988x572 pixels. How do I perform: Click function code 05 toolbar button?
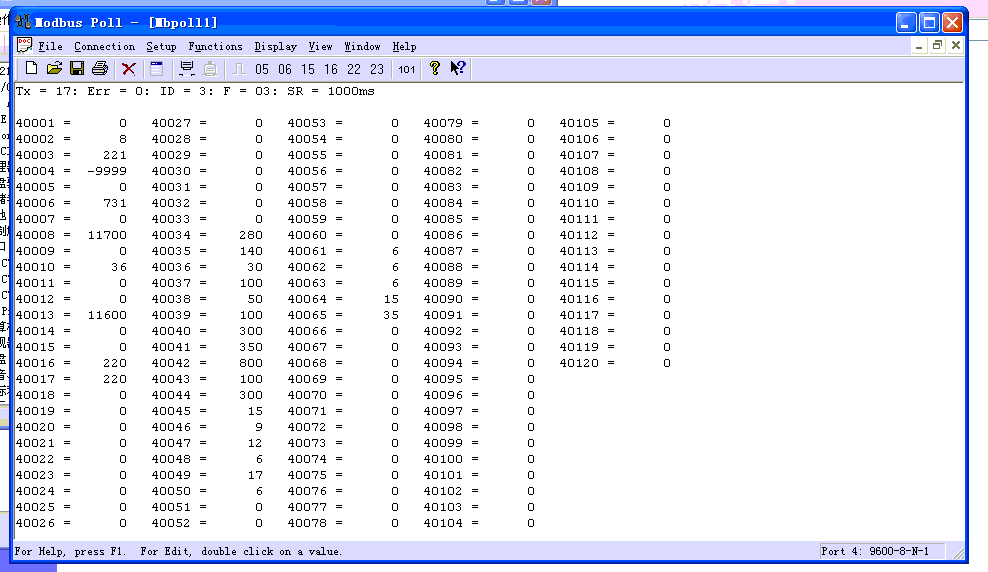click(262, 69)
